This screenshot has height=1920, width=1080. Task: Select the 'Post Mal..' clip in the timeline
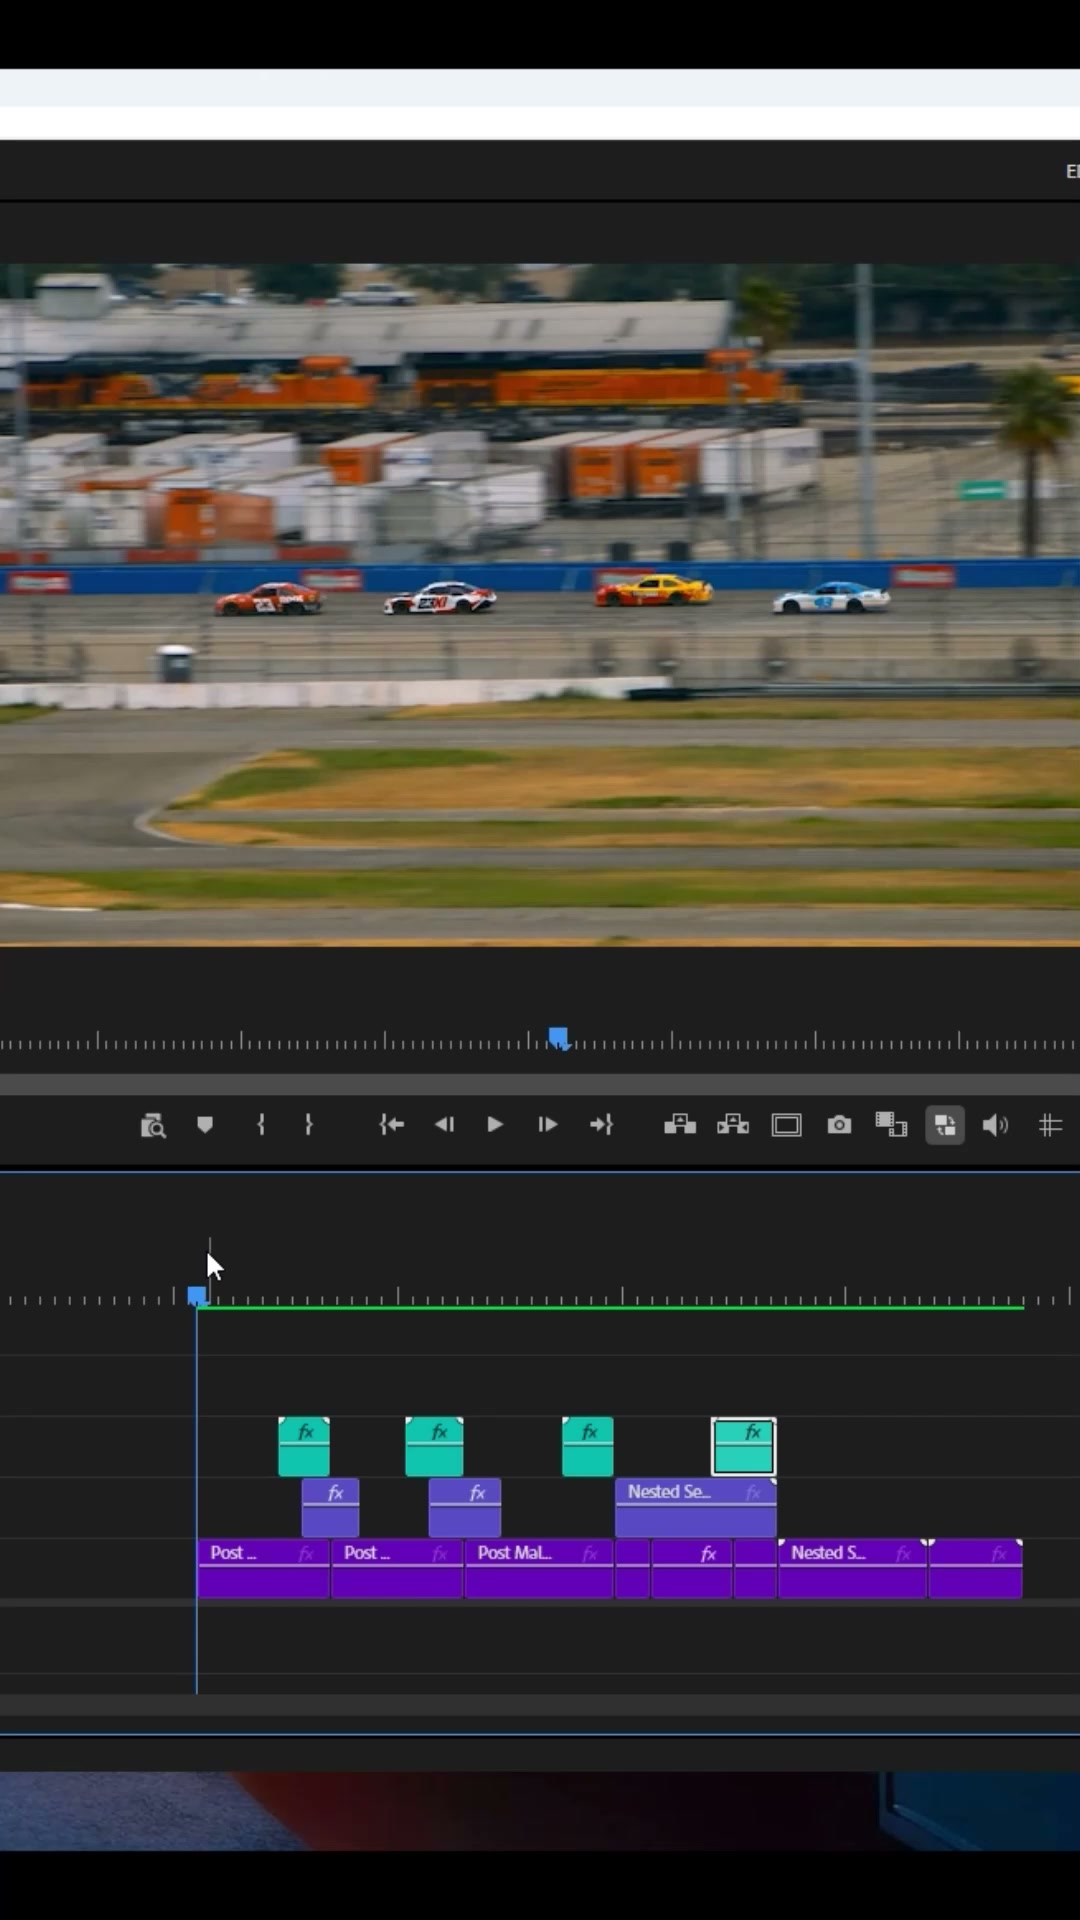539,1568
